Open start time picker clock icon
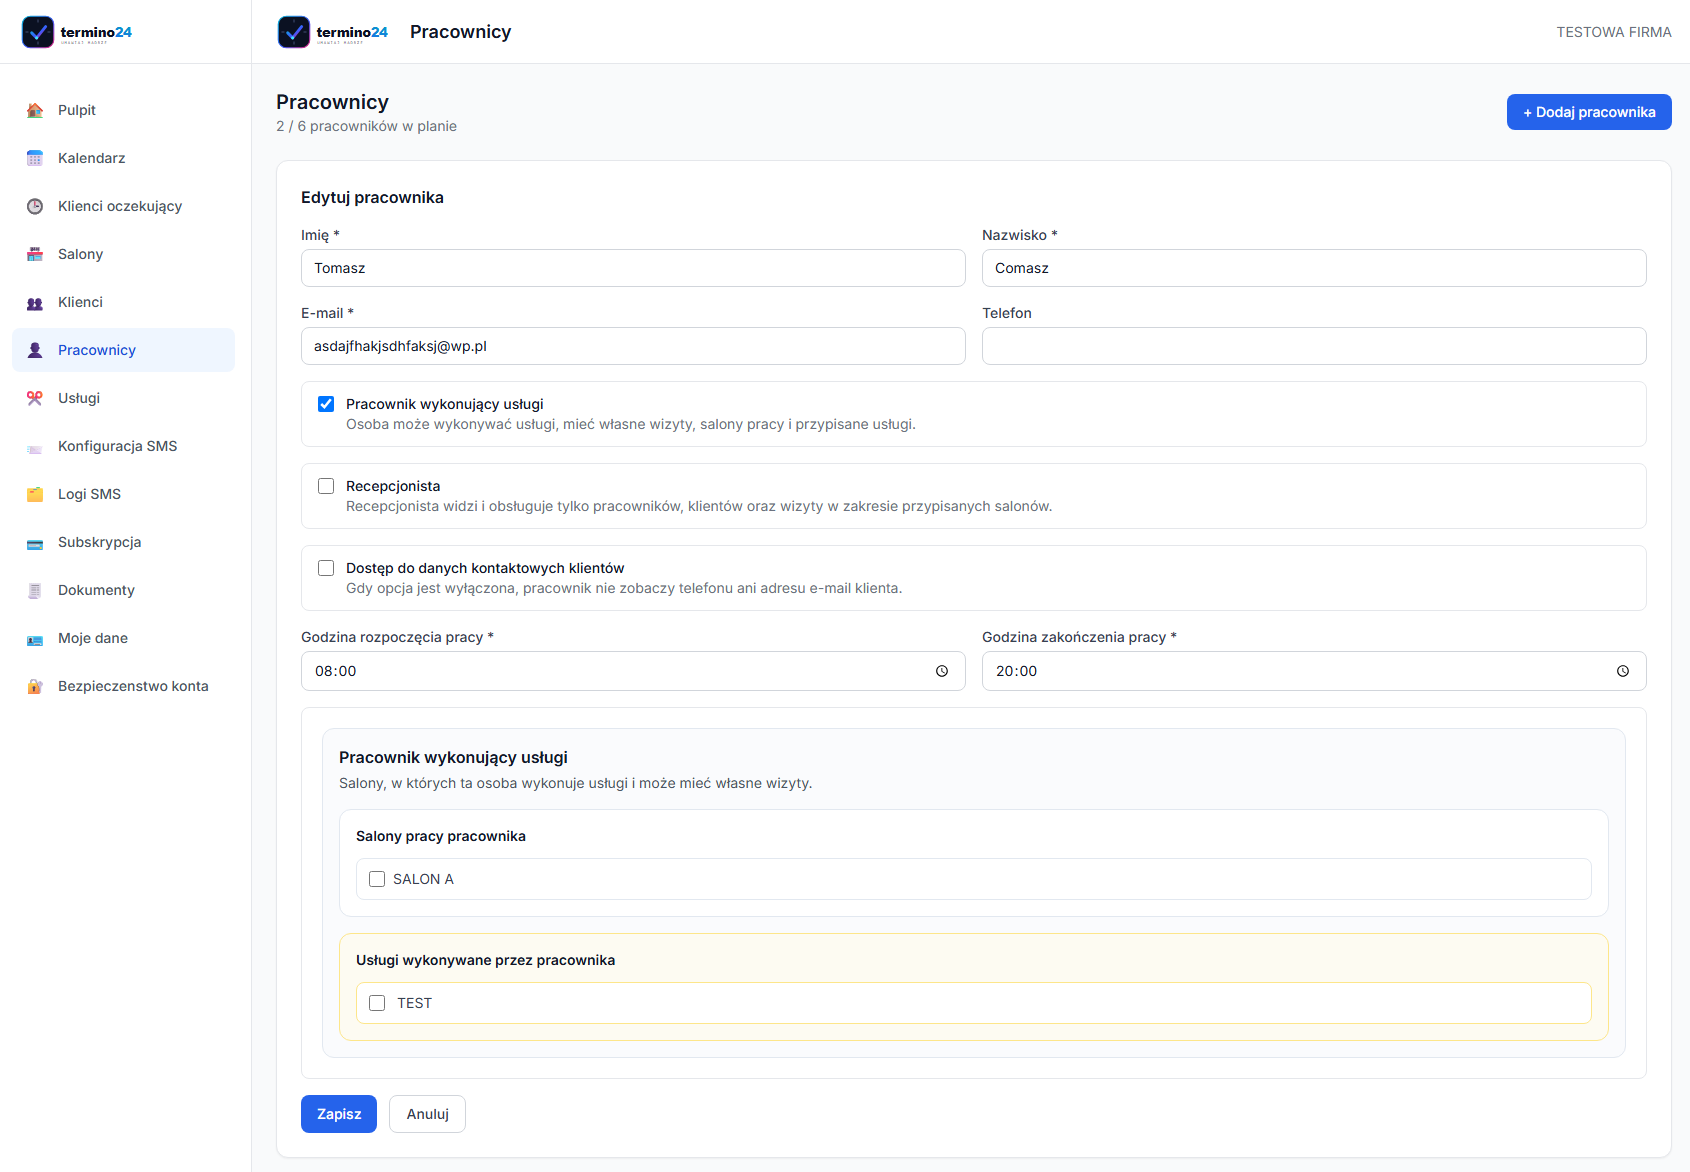 pos(942,671)
